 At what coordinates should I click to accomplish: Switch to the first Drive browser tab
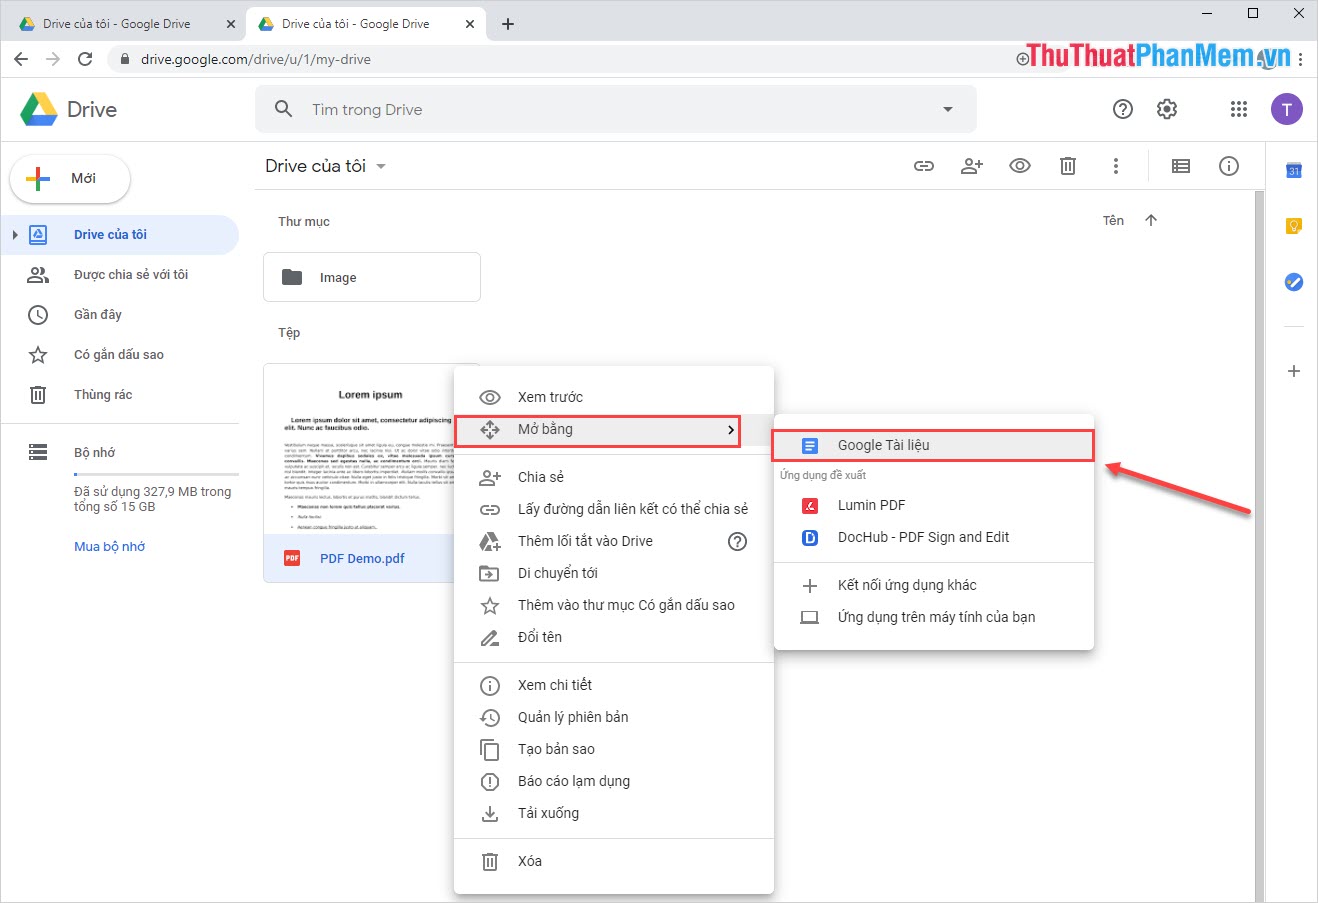tap(124, 24)
